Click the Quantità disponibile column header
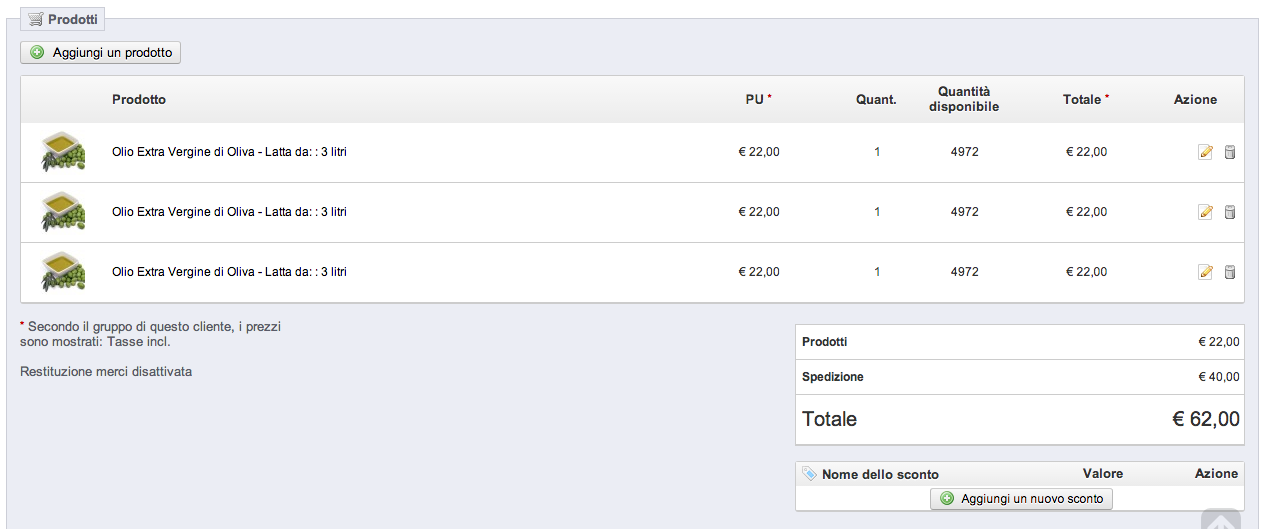This screenshot has width=1267, height=529. point(964,99)
